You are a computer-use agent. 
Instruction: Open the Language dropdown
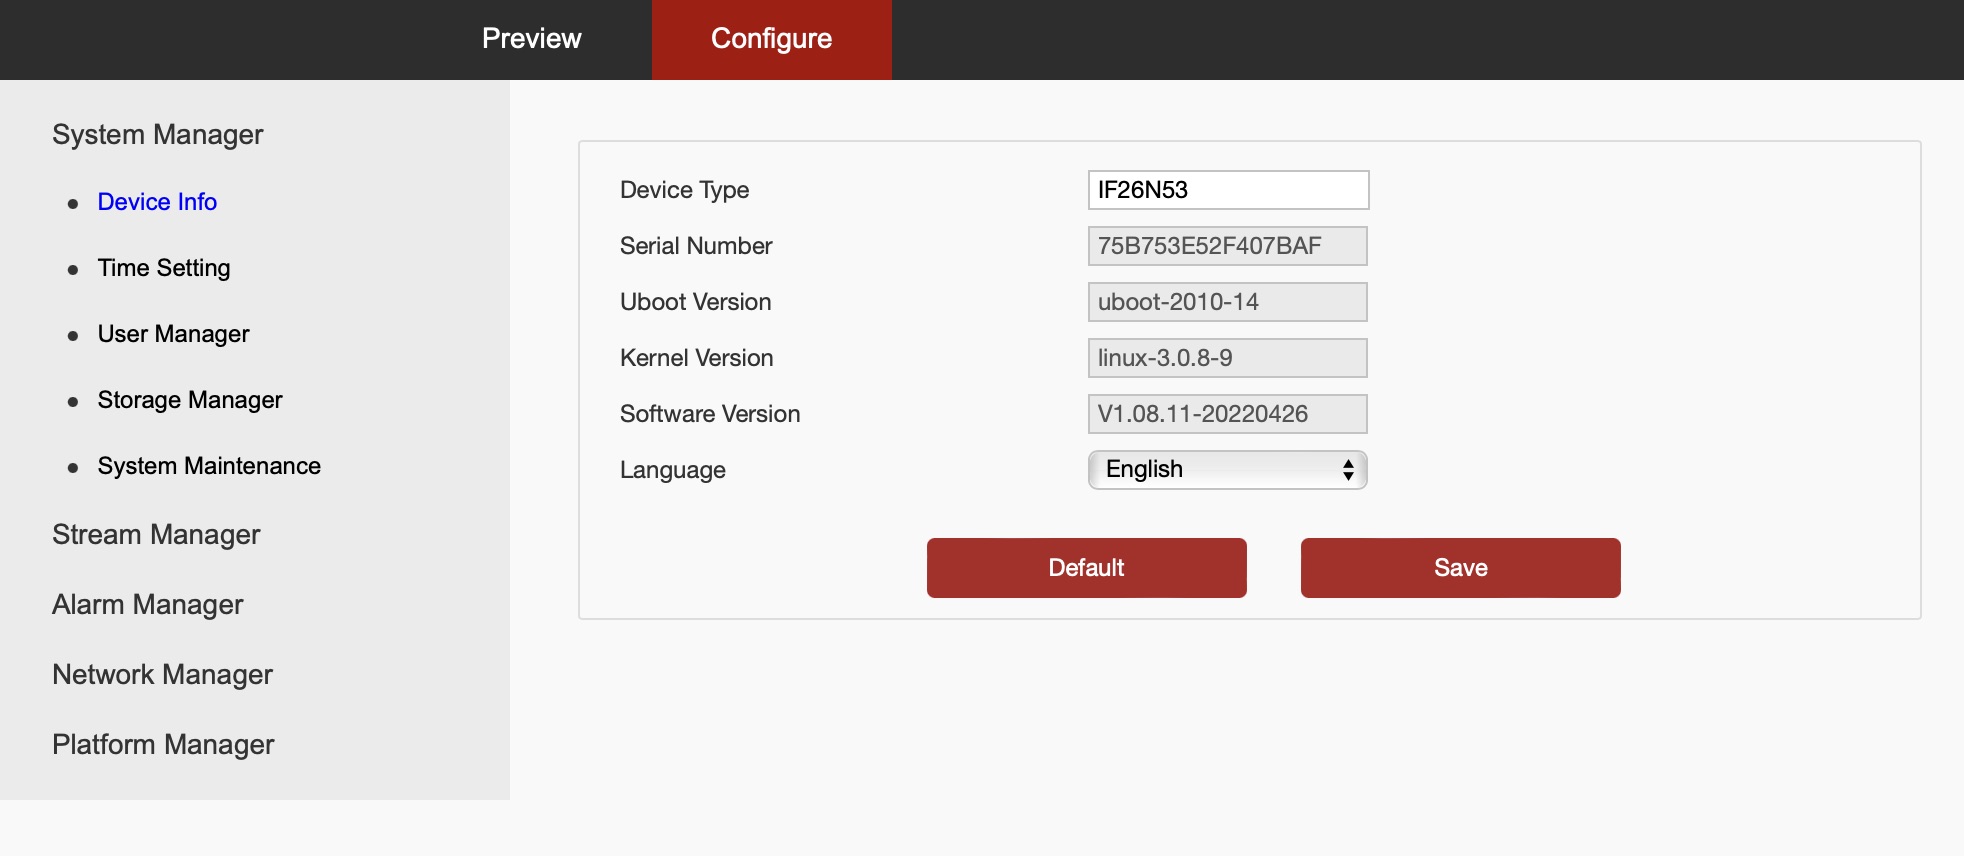[1227, 470]
